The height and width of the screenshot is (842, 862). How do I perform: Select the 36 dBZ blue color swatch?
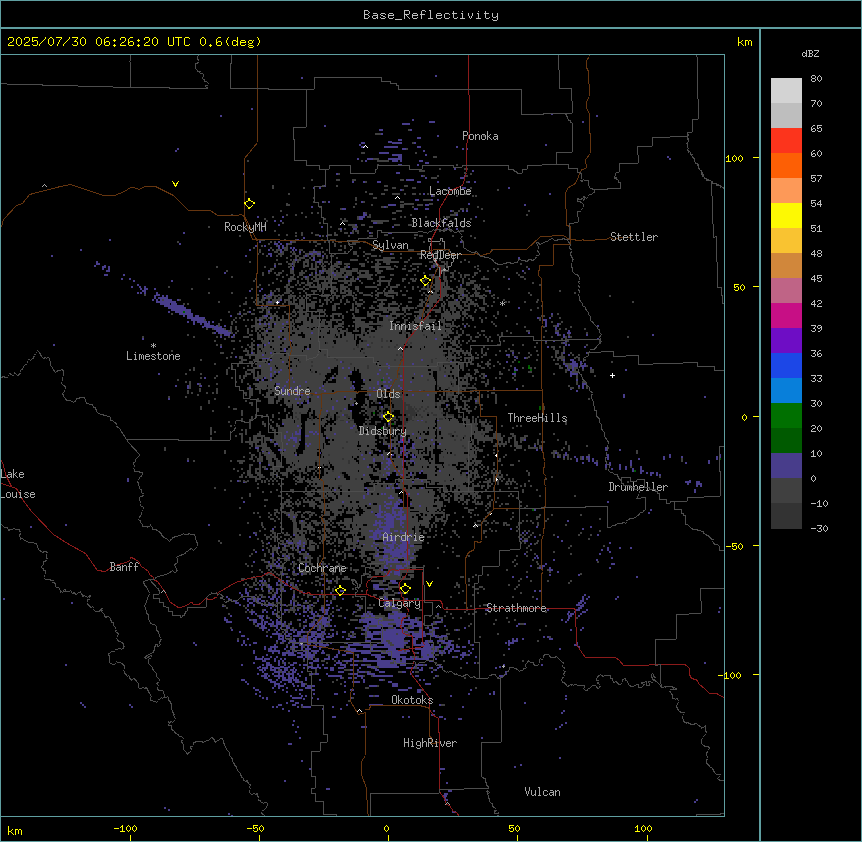tap(786, 365)
